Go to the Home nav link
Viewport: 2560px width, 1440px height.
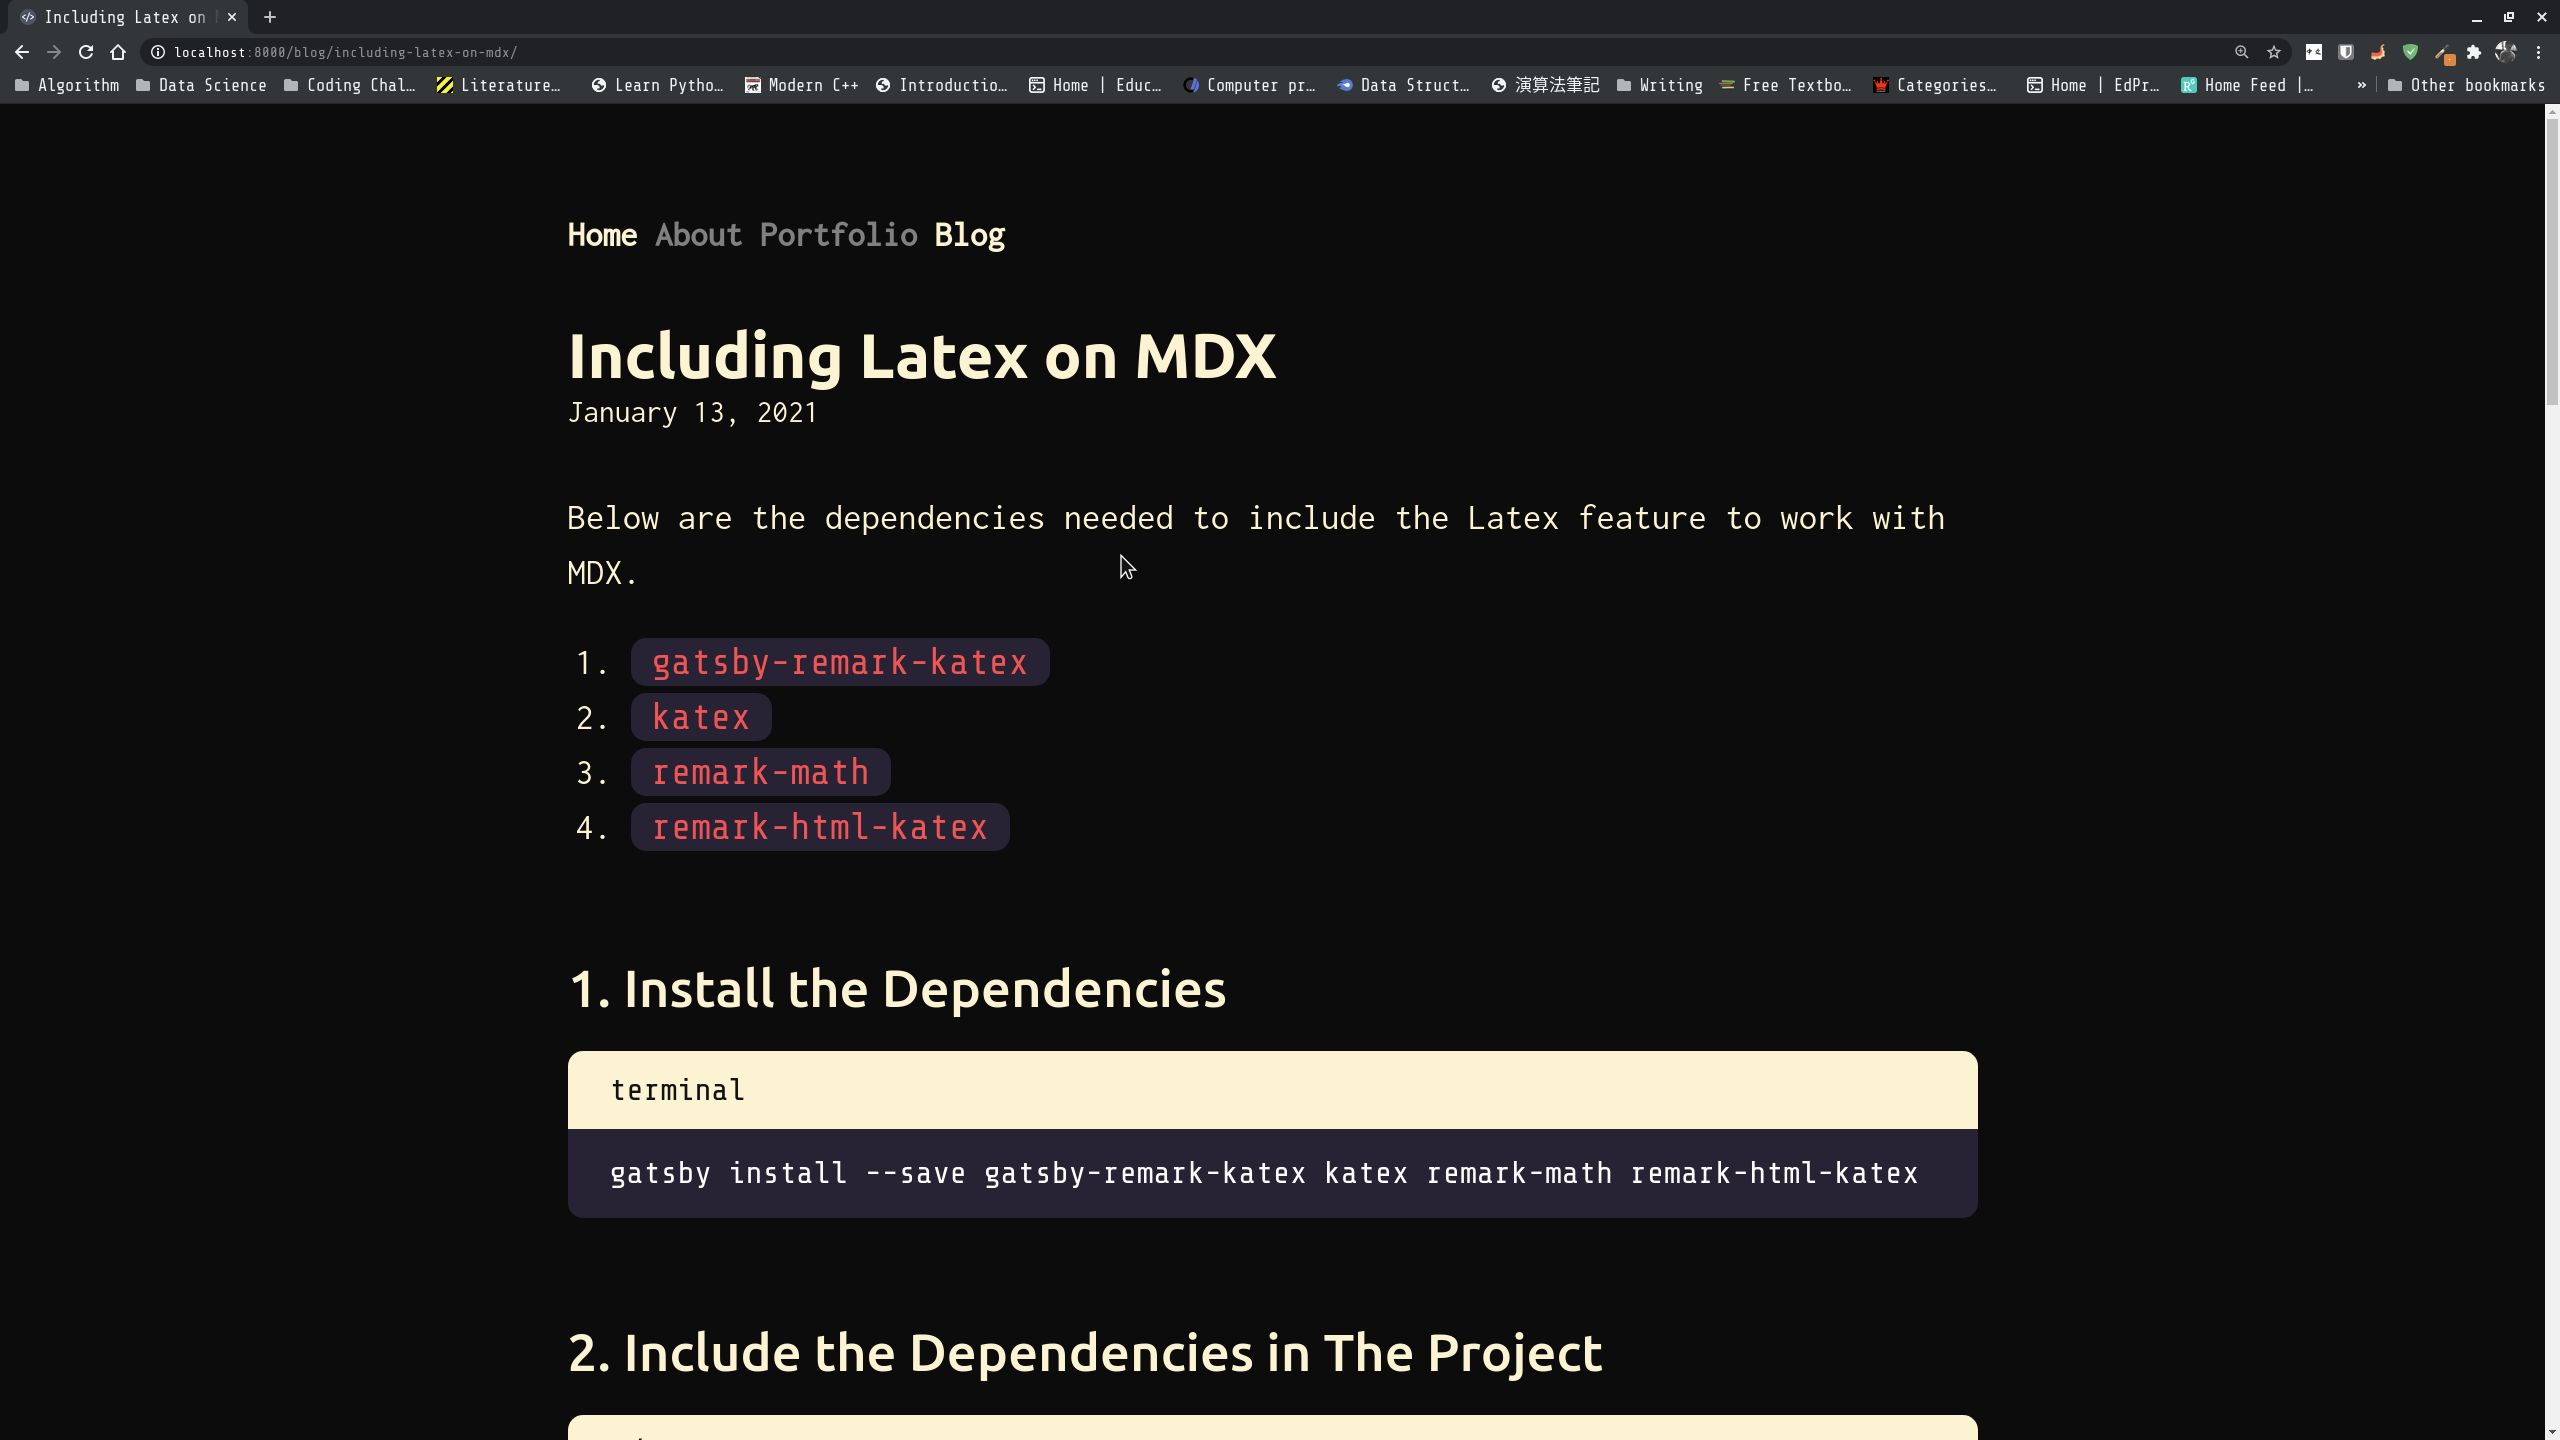coord(602,235)
